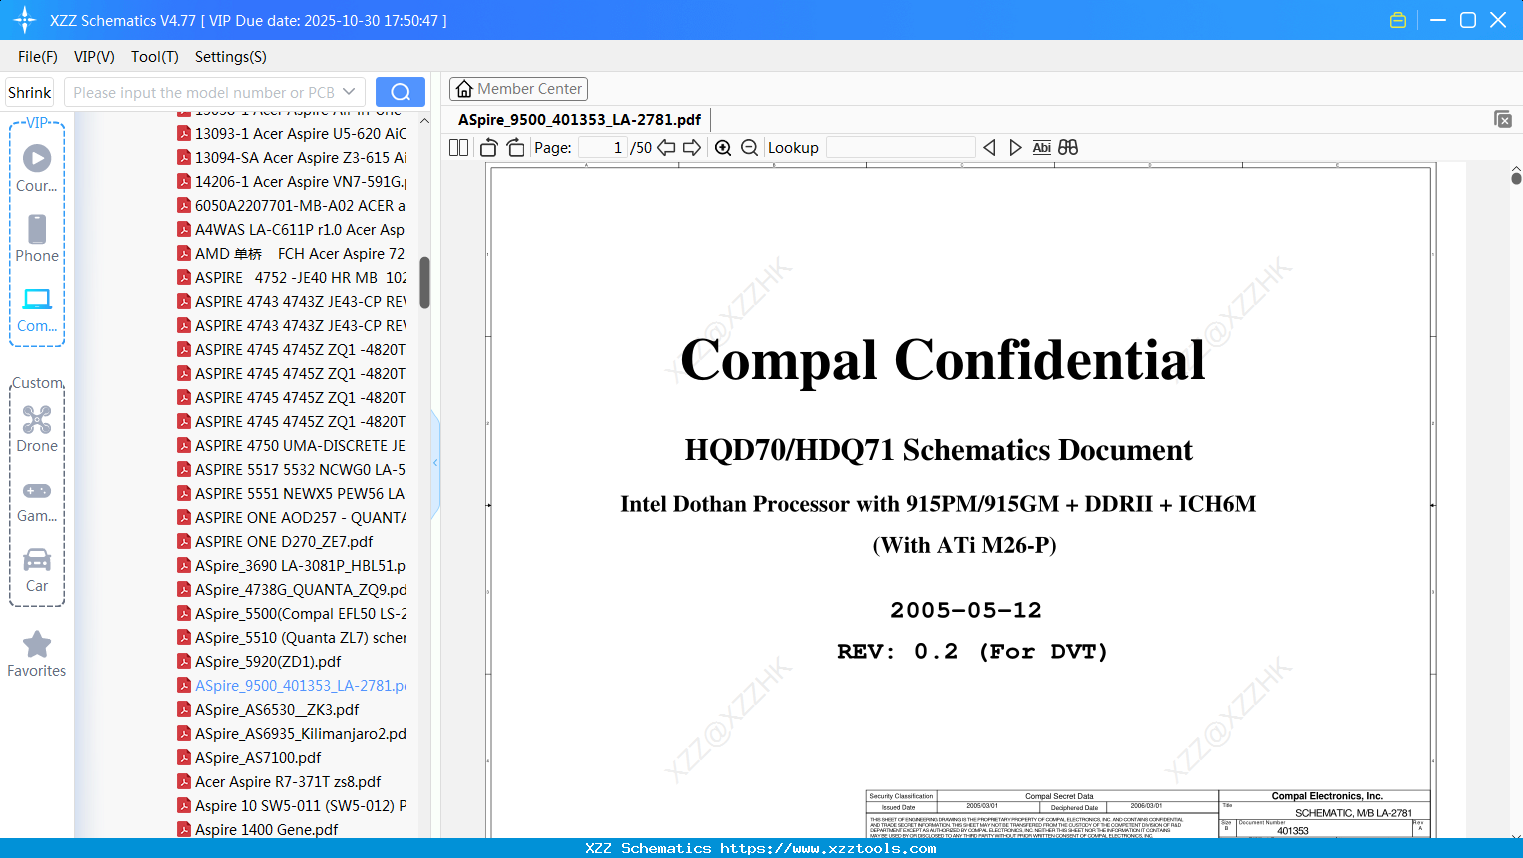Viewport: 1523px width, 858px height.
Task: Open ASpire_3690 LA-3081P_HBL51 file
Action: pos(291,566)
